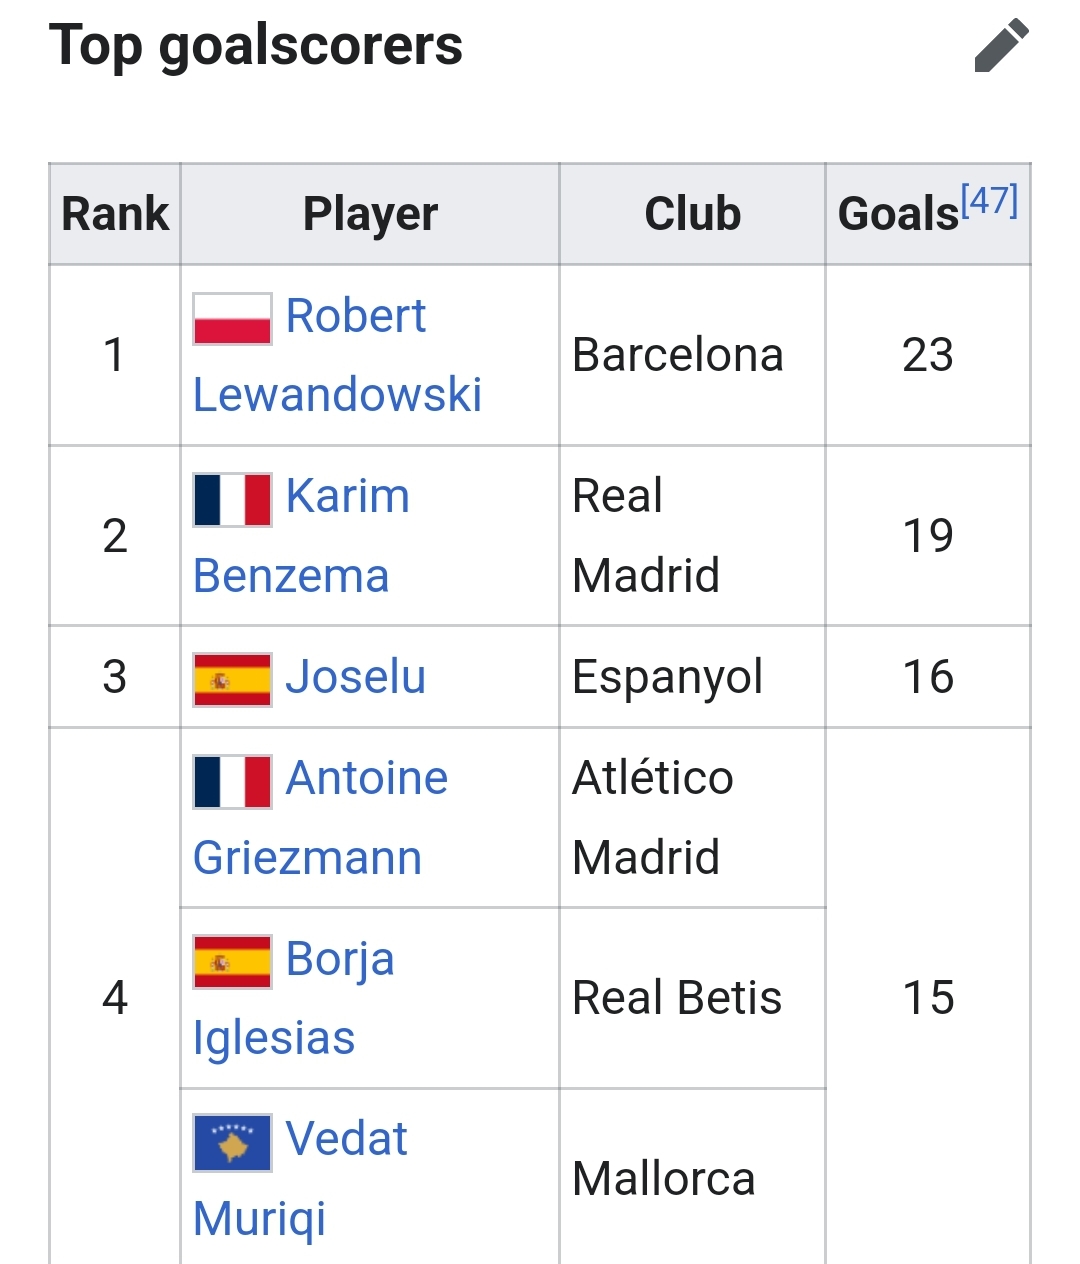This screenshot has height=1264, width=1080.
Task: Tap France flag beside Antoine Griezmann
Action: tap(232, 781)
